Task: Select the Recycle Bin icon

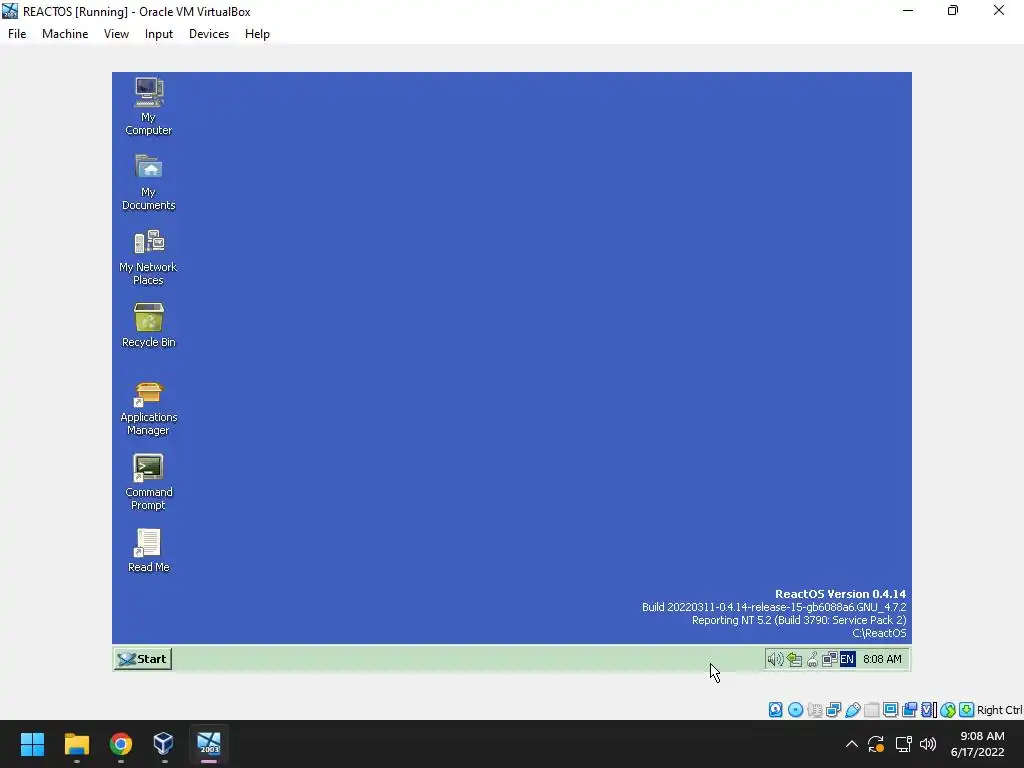Action: pos(148,325)
